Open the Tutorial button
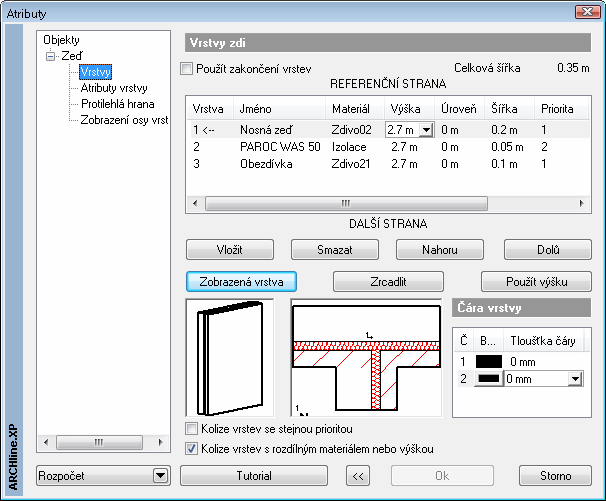Screen dimensions: 606x501 (x=254, y=475)
